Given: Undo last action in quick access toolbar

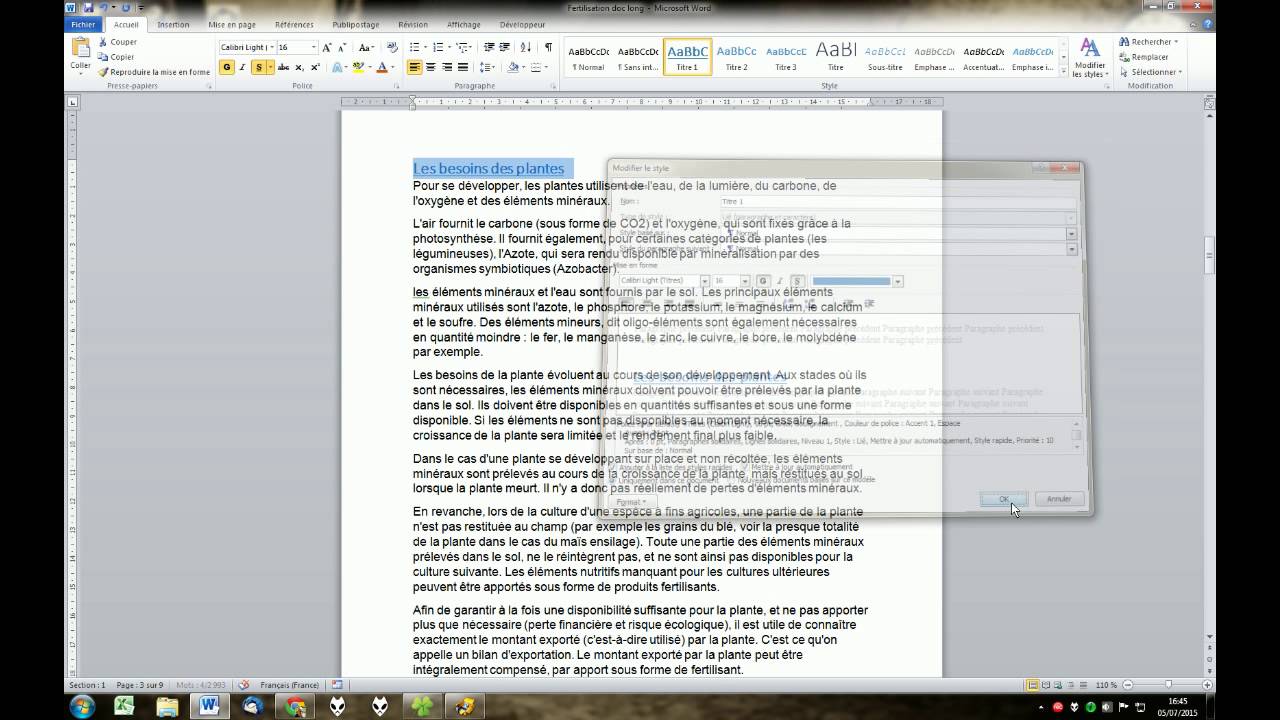Looking at the screenshot, I should point(102,7).
